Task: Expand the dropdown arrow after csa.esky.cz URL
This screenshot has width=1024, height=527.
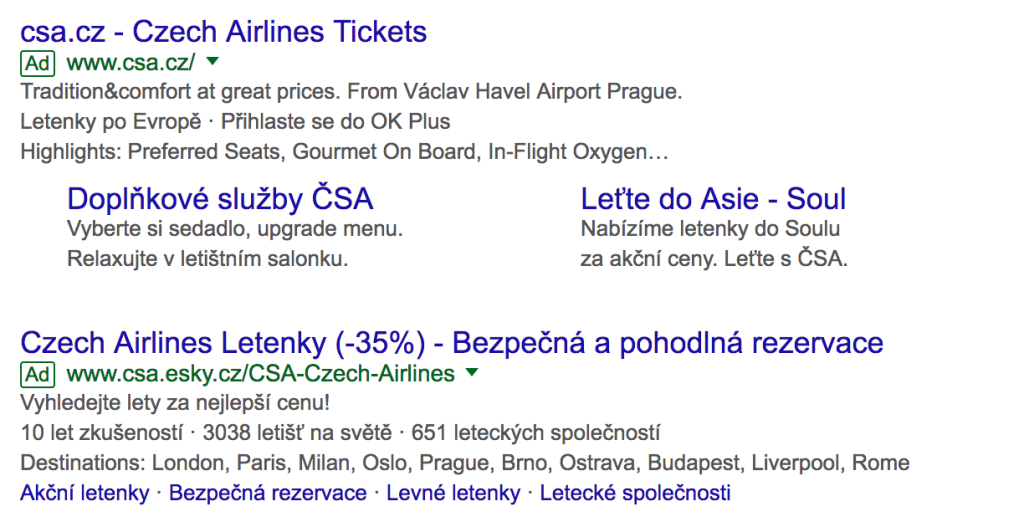Action: 472,372
